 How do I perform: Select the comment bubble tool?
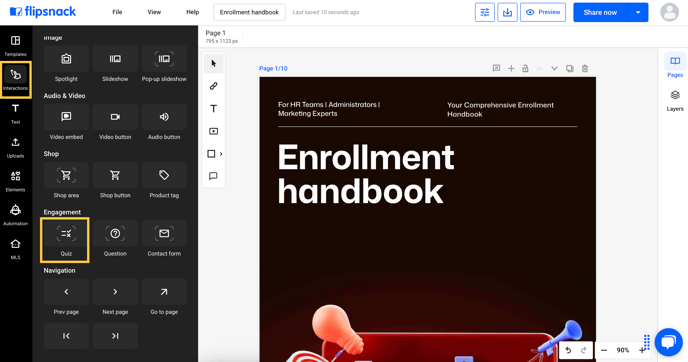pos(214,176)
